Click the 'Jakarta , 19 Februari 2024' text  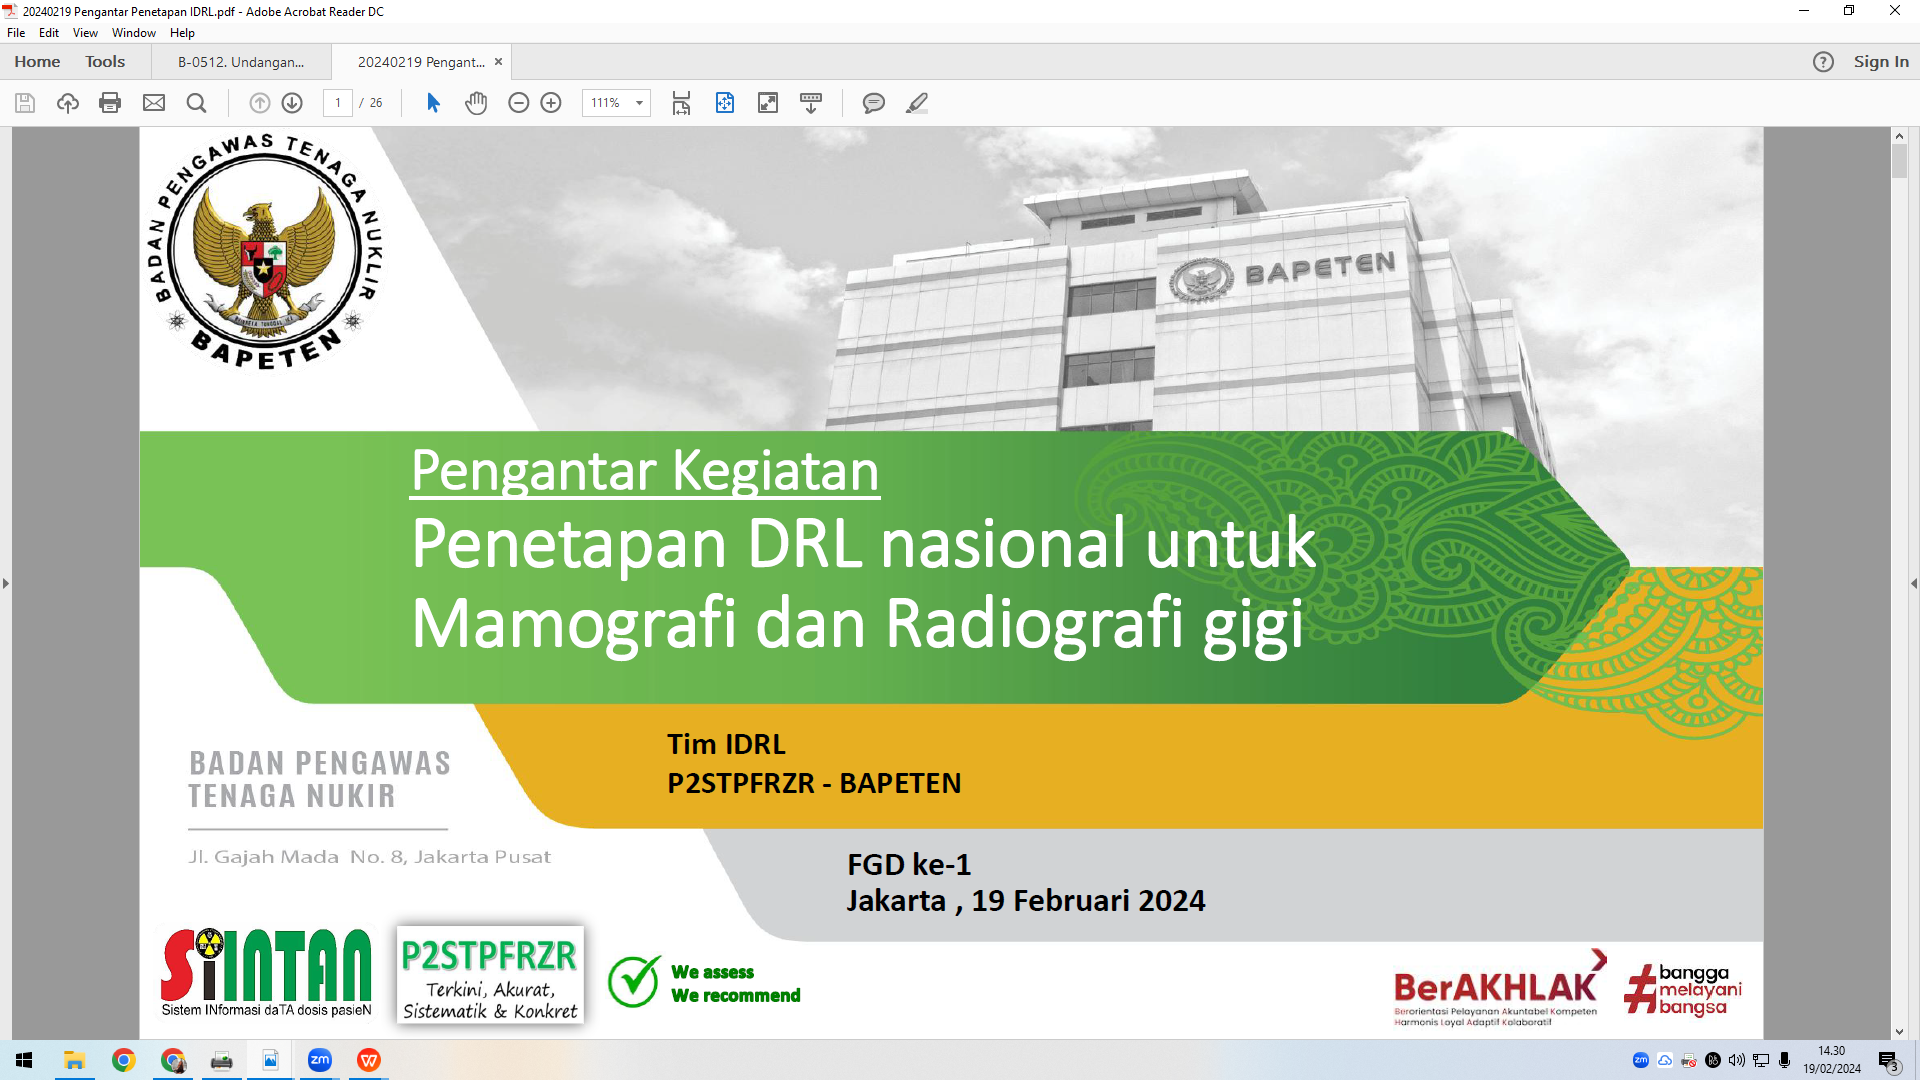1026,901
